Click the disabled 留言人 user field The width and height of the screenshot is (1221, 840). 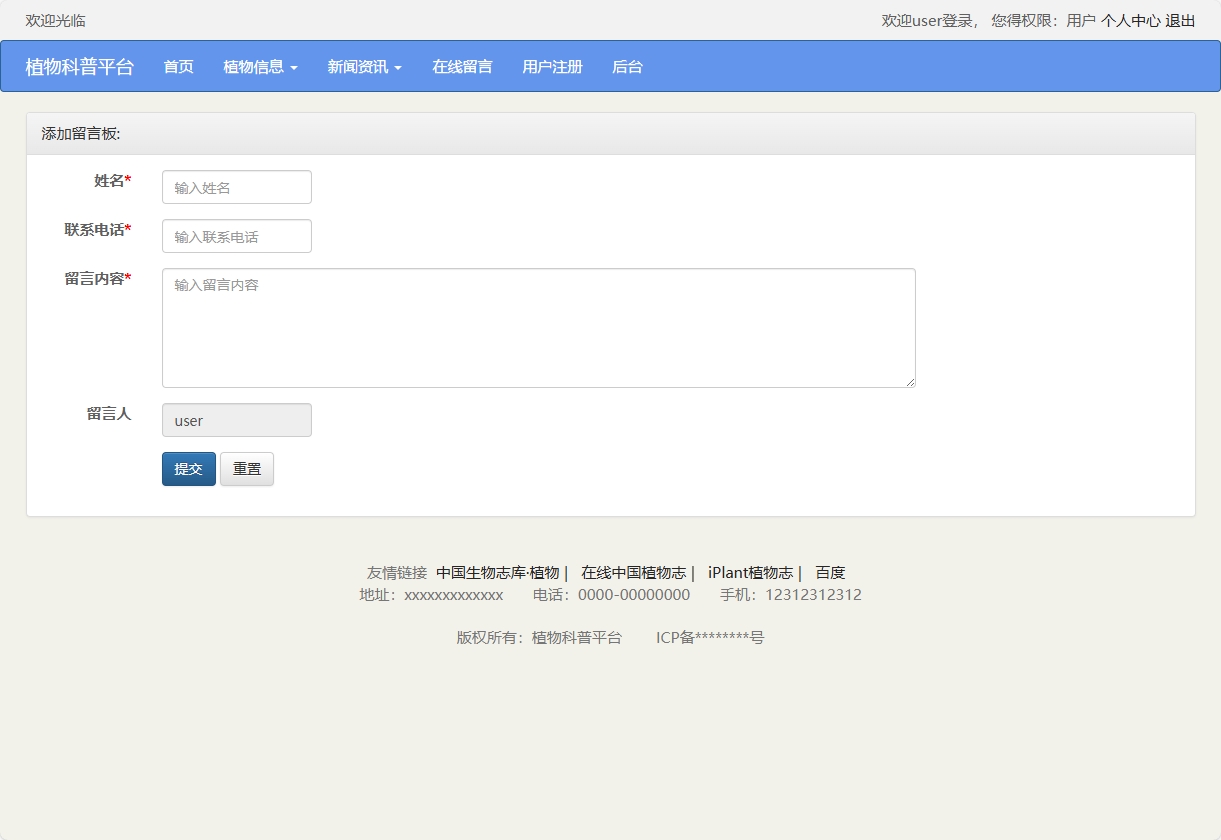coord(237,420)
